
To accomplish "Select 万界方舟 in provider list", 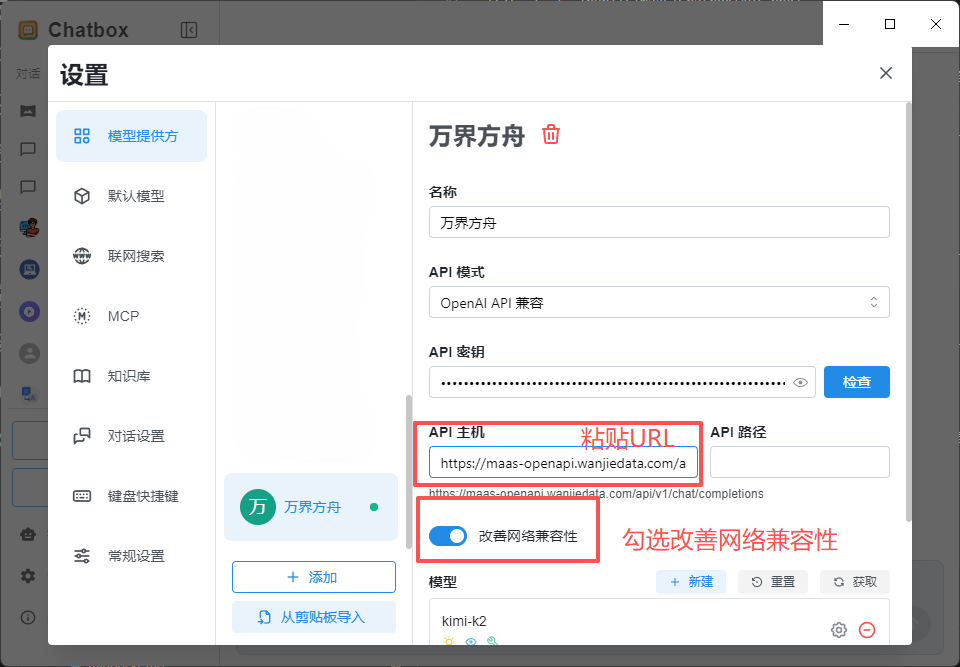I will (311, 507).
